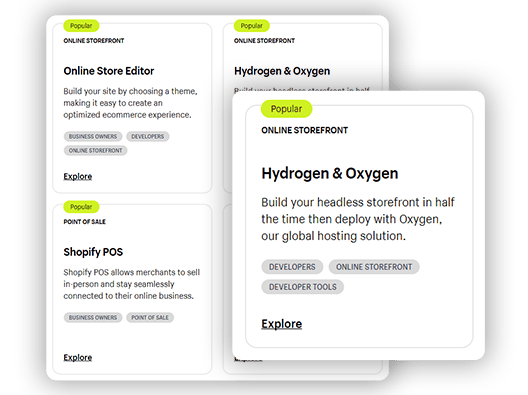The width and height of the screenshot is (528, 395).
Task: Click DEVELOPERS tag in Online Store Editor card
Action: click(147, 136)
